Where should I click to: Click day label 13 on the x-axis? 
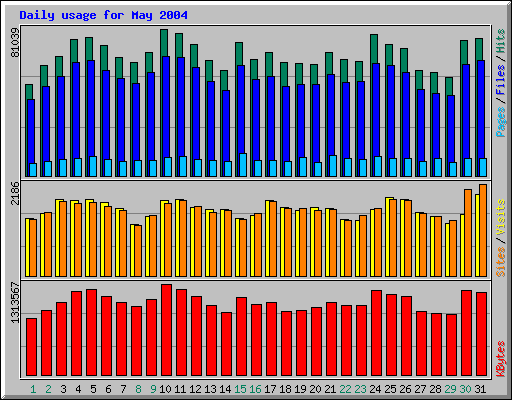(210, 389)
